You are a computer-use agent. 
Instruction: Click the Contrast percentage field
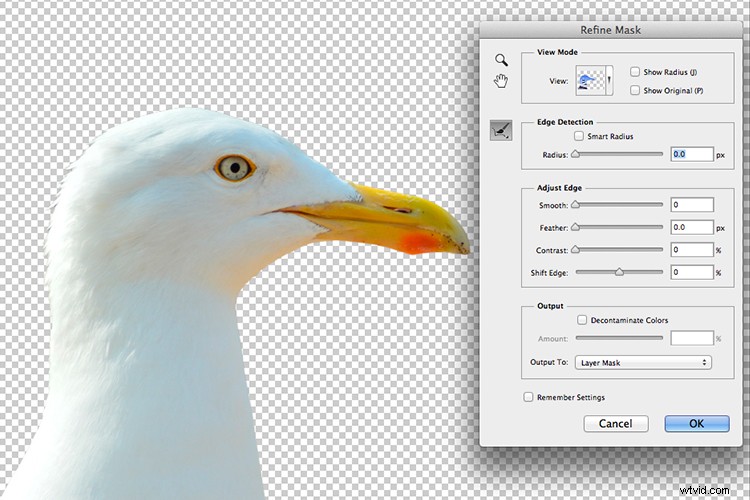[692, 250]
